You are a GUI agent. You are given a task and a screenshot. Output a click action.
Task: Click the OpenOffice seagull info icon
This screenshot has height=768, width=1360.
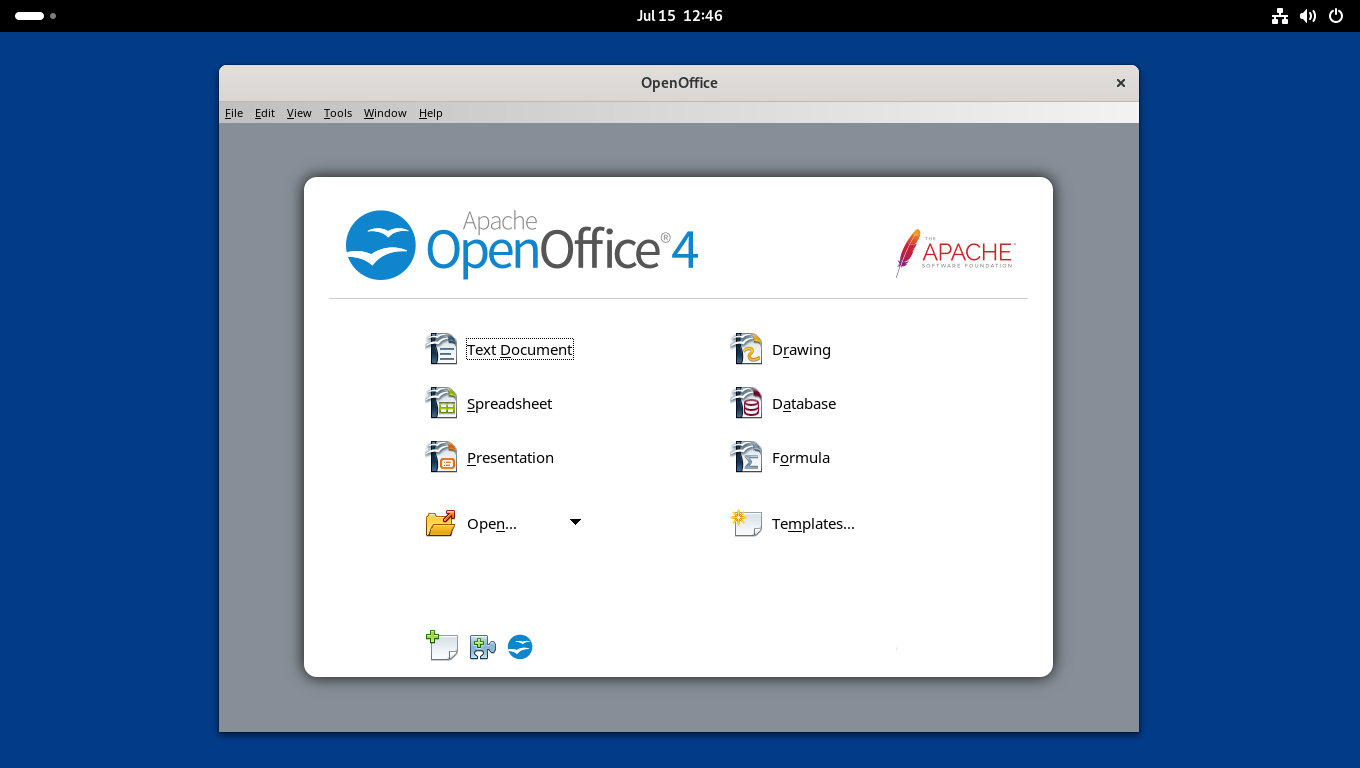point(520,647)
